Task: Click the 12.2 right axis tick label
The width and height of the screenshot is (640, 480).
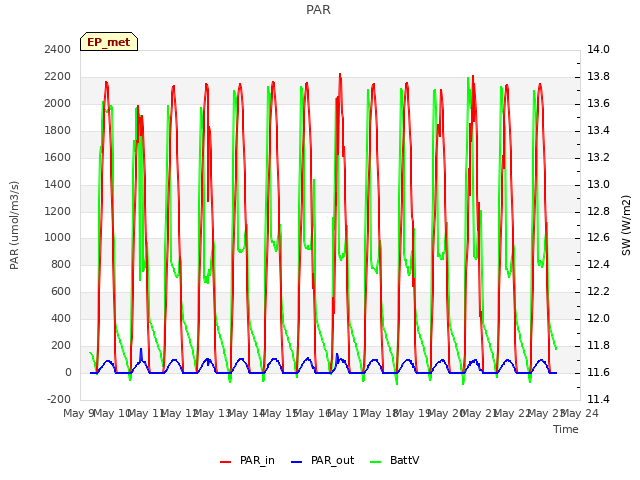Action: click(598, 292)
